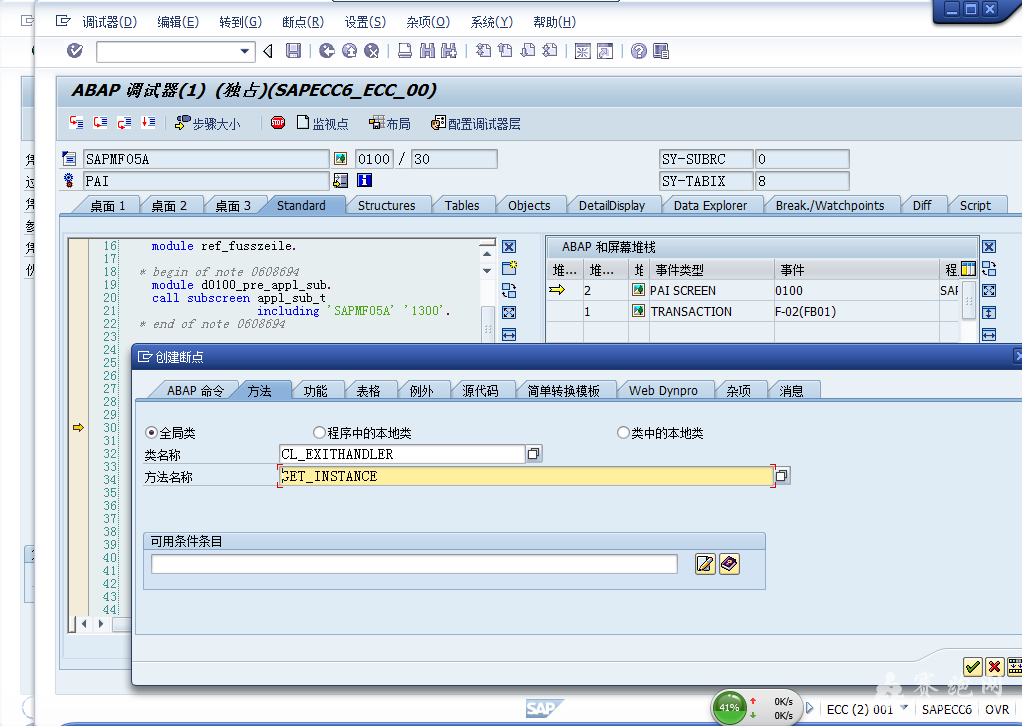The width and height of the screenshot is (1022, 726).
Task: Click the edit condition pencil icon
Action: click(705, 564)
